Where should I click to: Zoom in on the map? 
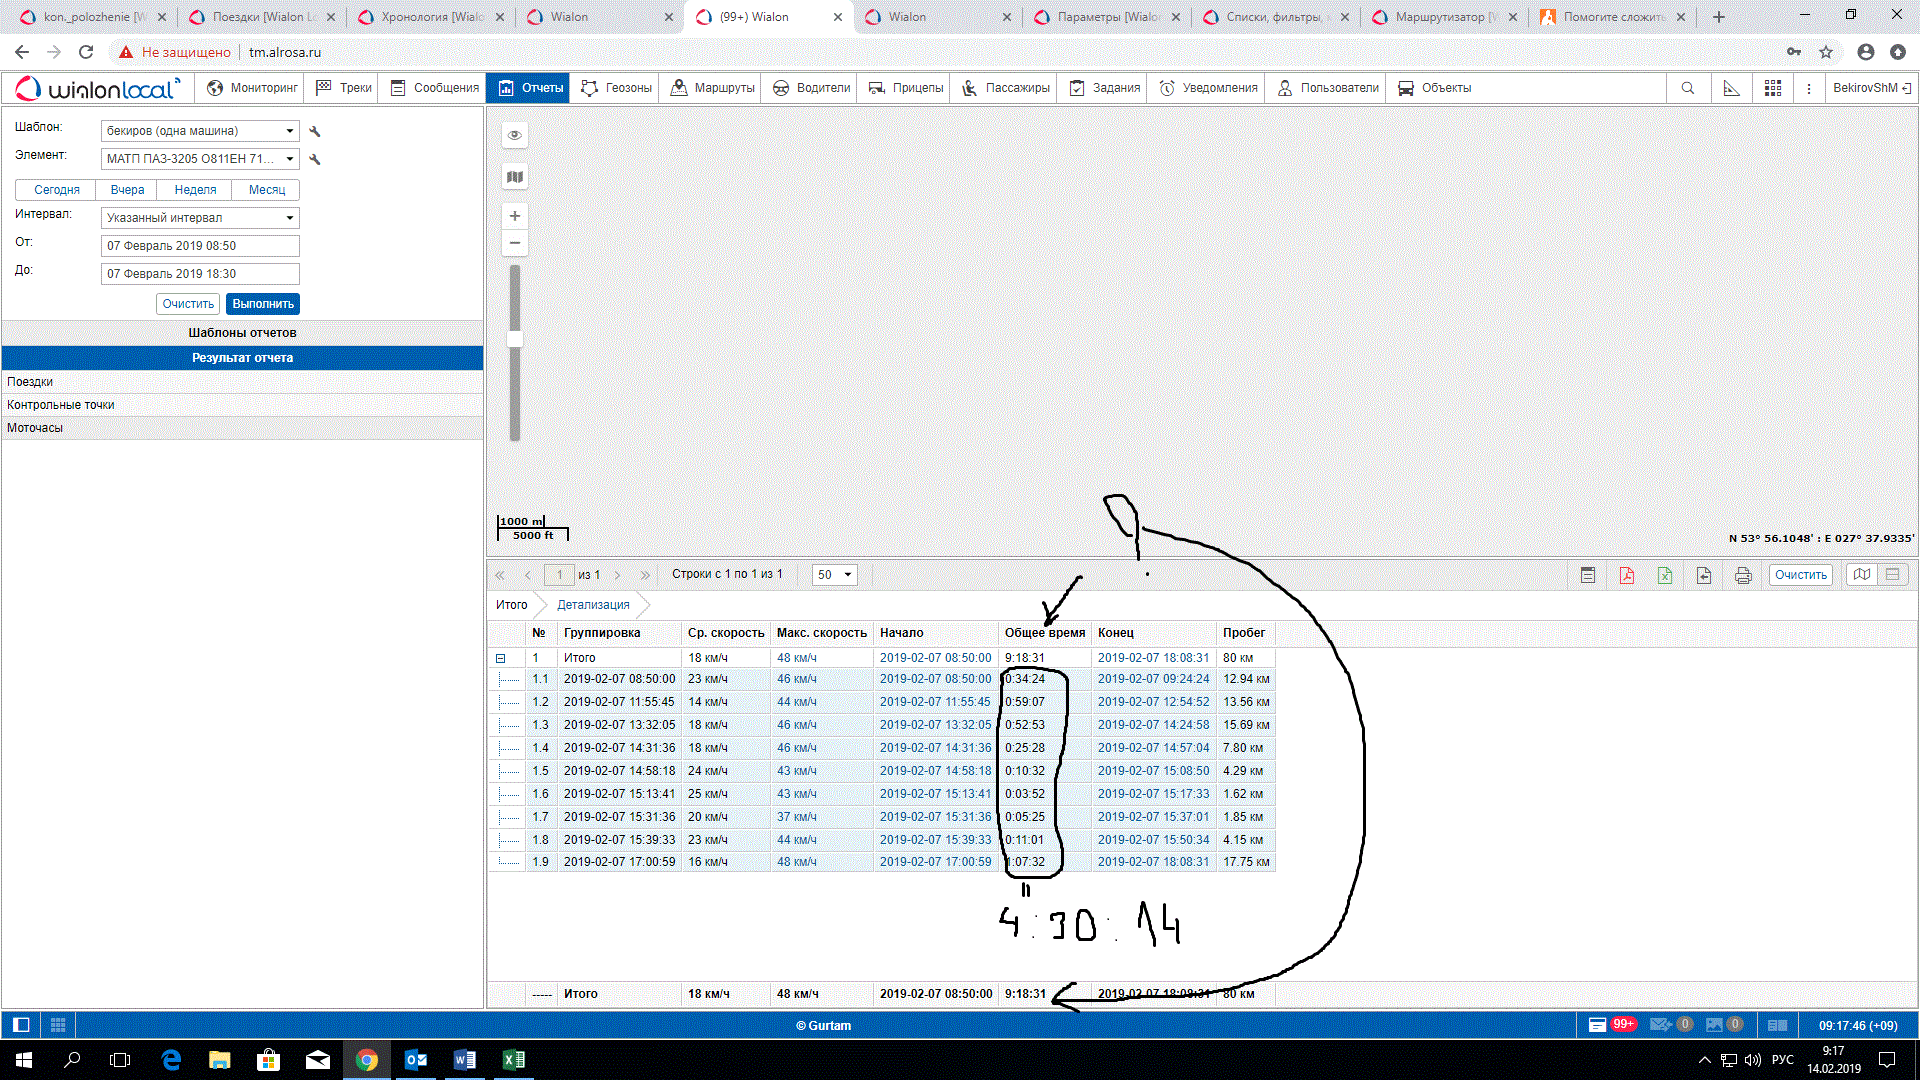point(515,216)
